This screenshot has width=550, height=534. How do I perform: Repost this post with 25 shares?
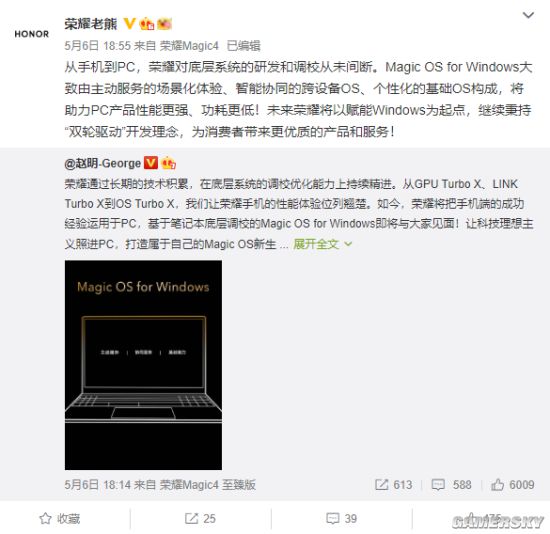tap(200, 518)
